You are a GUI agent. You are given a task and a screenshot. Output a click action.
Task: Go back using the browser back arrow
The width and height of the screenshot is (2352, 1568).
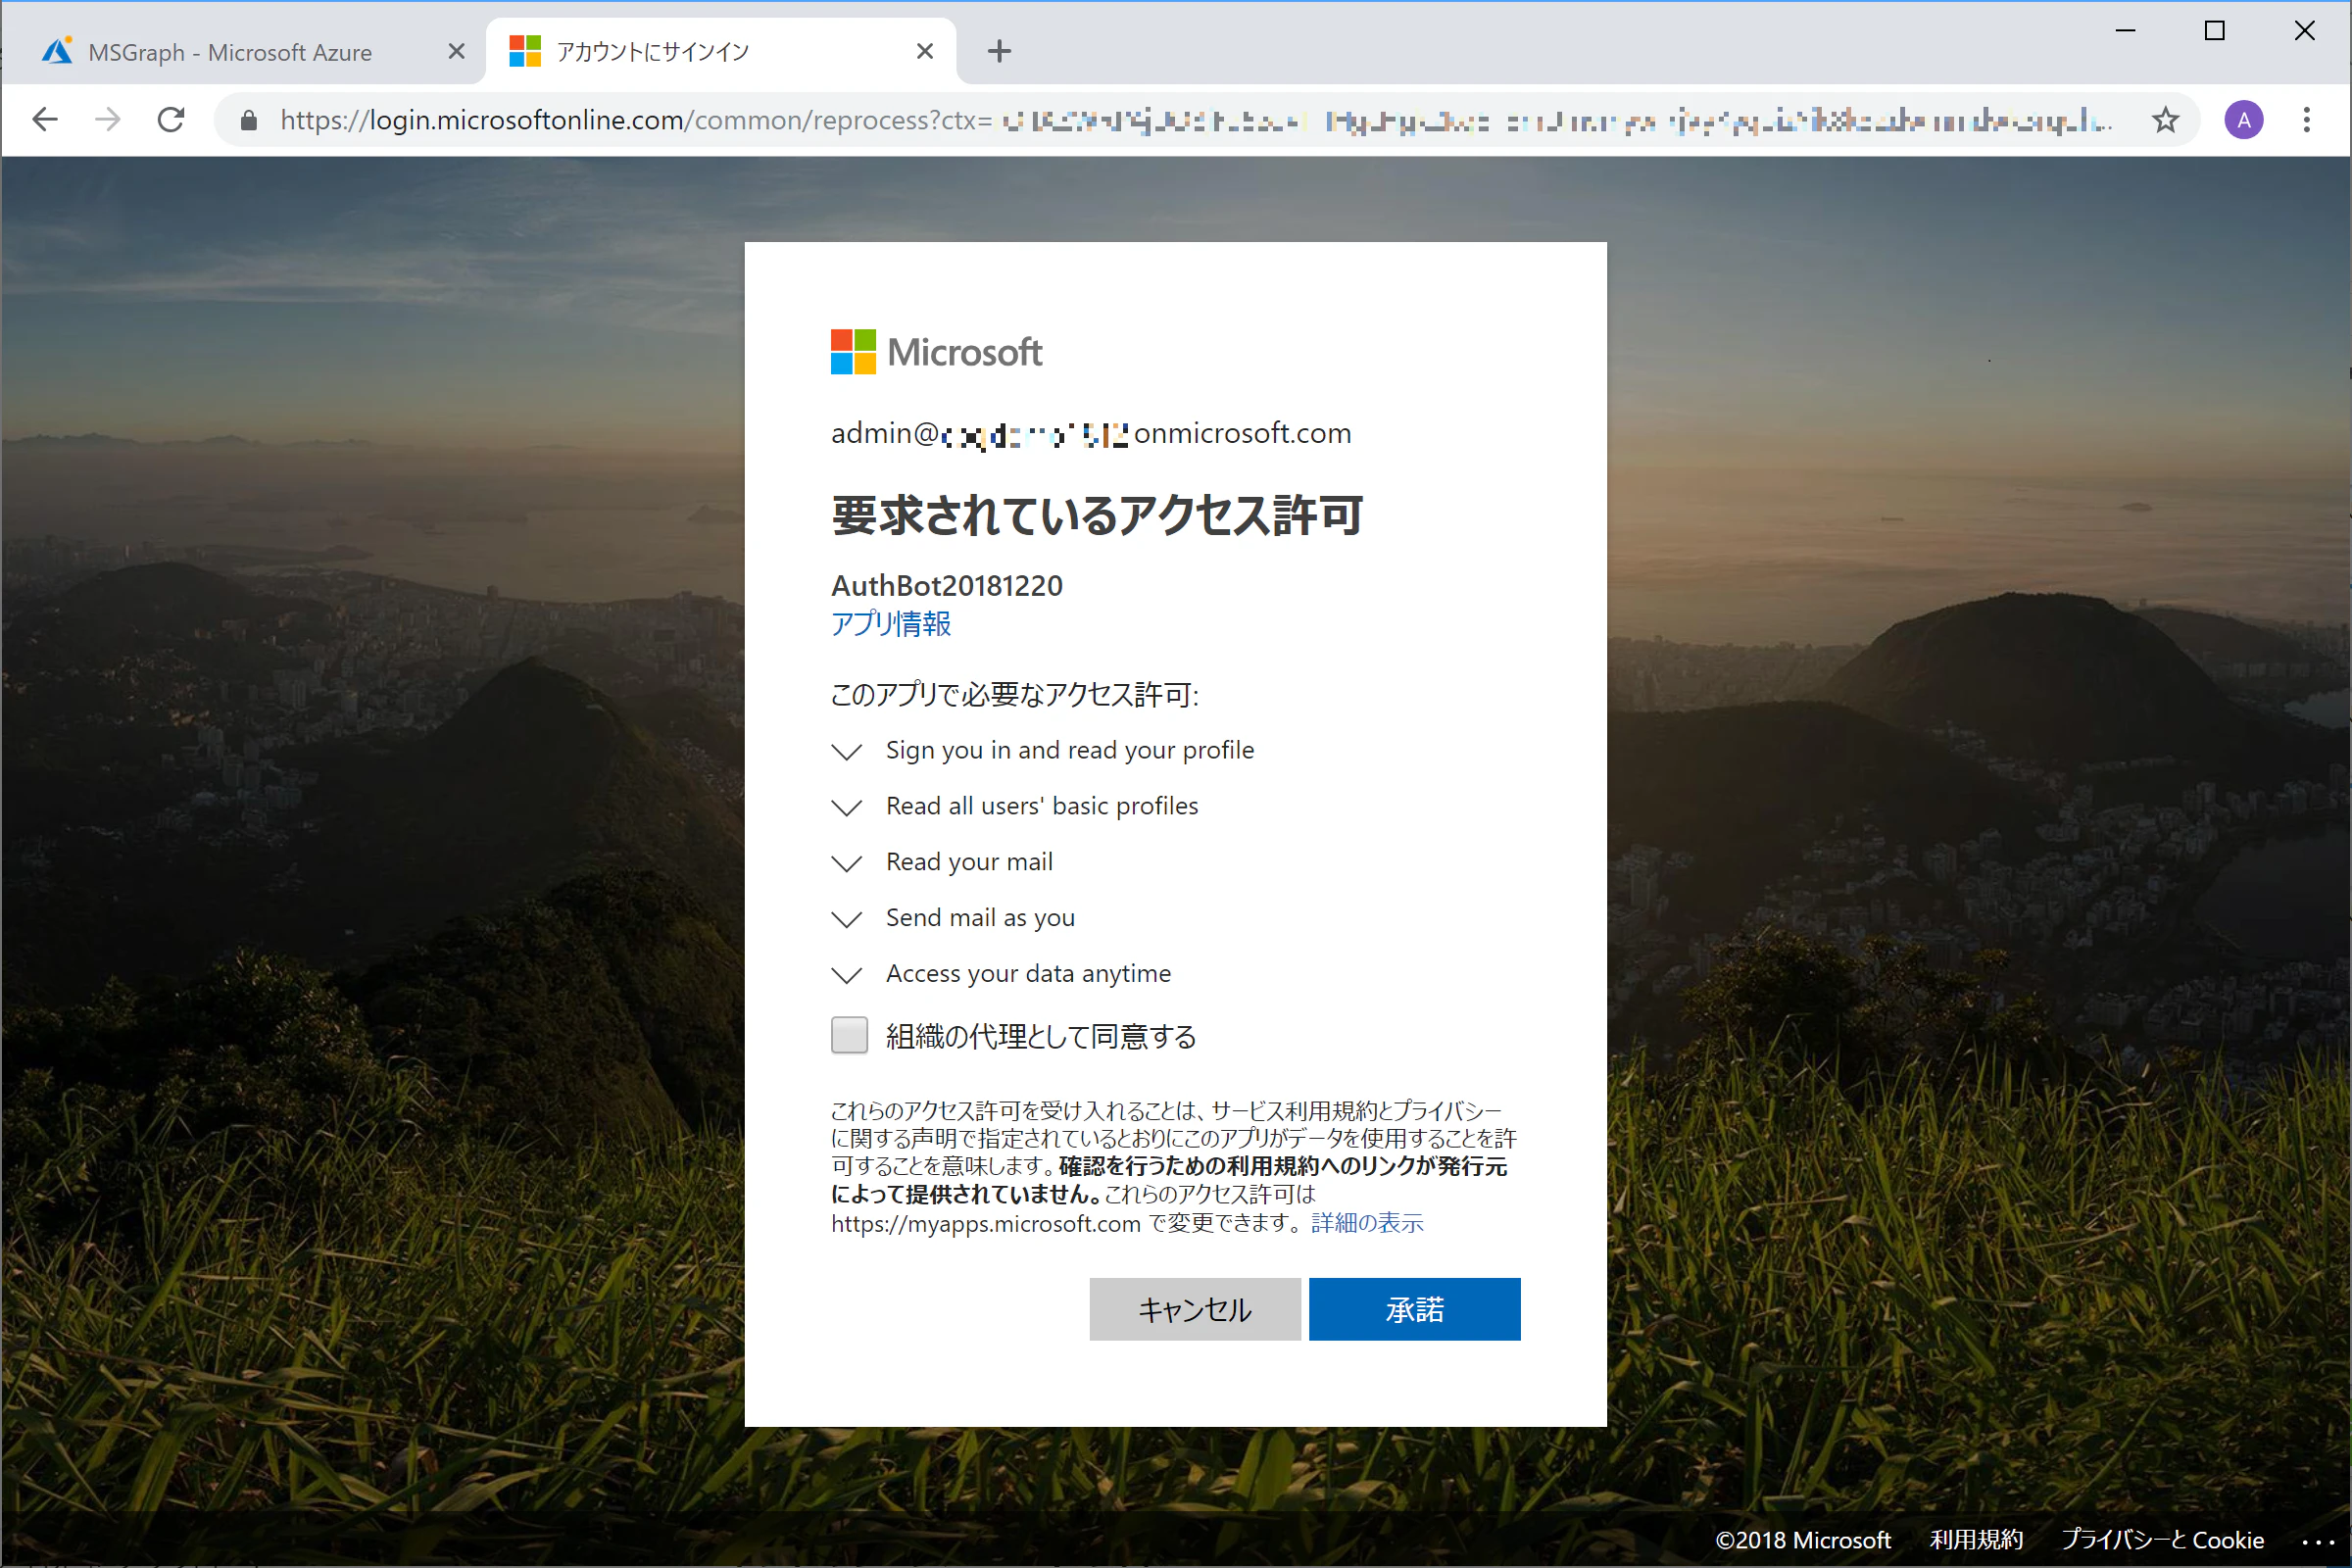point(45,120)
